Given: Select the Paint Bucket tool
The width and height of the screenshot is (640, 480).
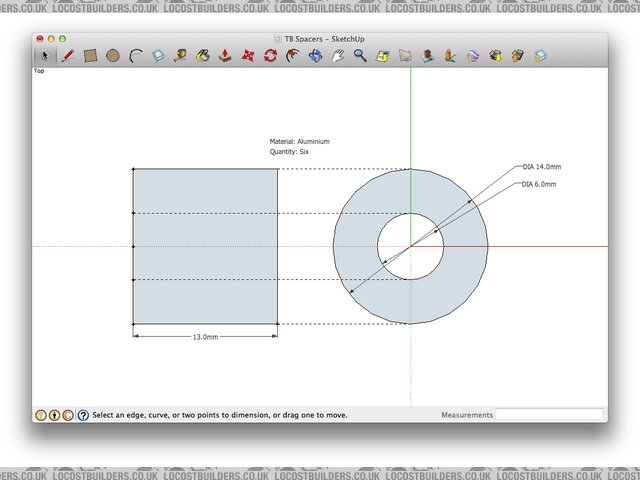Looking at the screenshot, I should coord(203,56).
